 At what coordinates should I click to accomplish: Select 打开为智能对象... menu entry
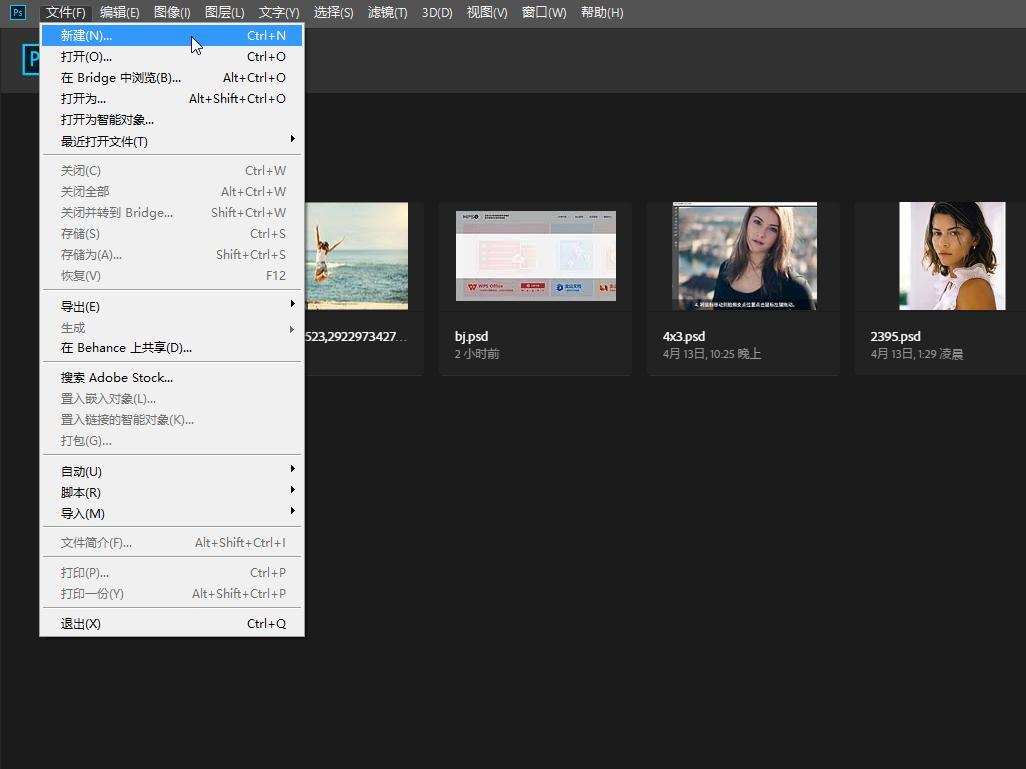coord(107,119)
